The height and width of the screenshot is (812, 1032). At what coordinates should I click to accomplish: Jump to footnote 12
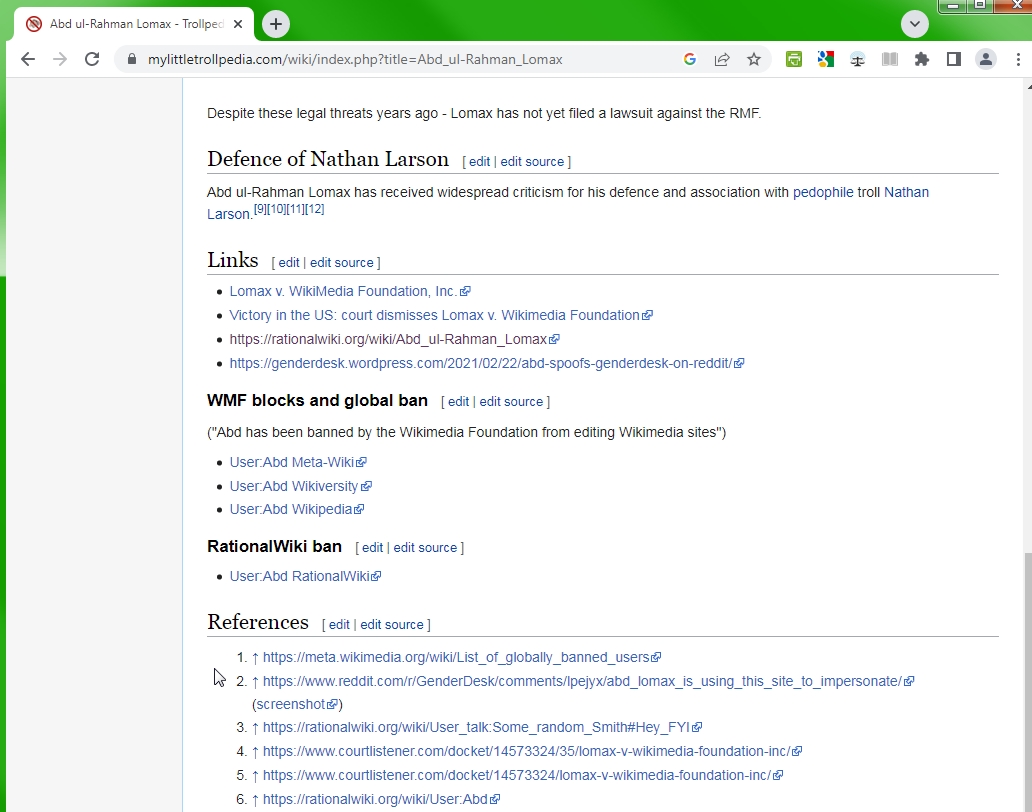click(315, 209)
